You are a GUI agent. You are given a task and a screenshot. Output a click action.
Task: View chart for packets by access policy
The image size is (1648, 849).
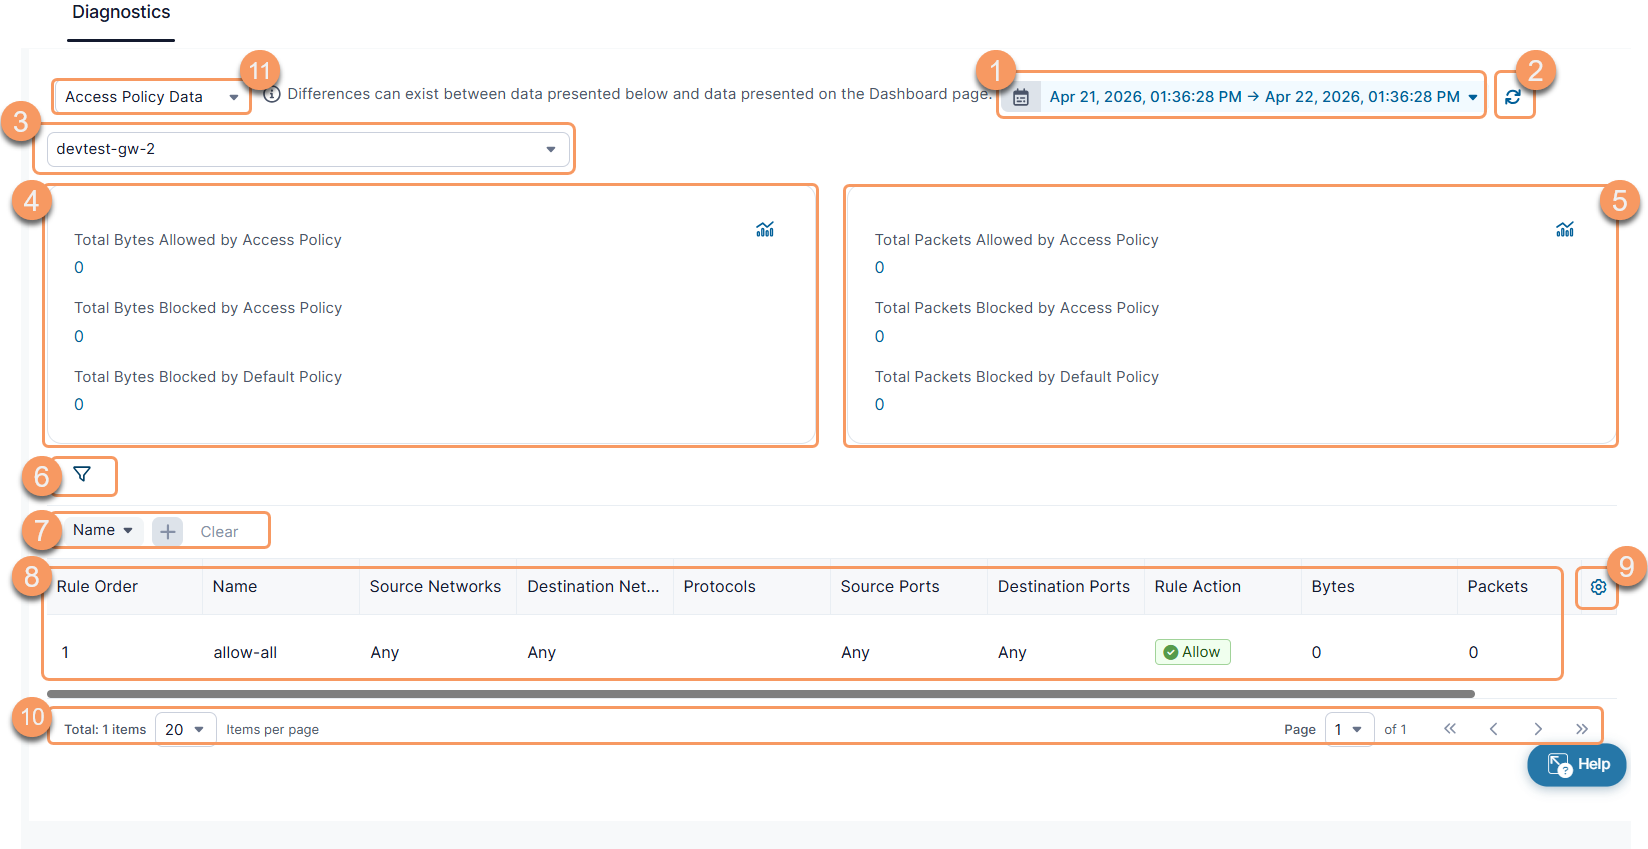tap(1565, 229)
